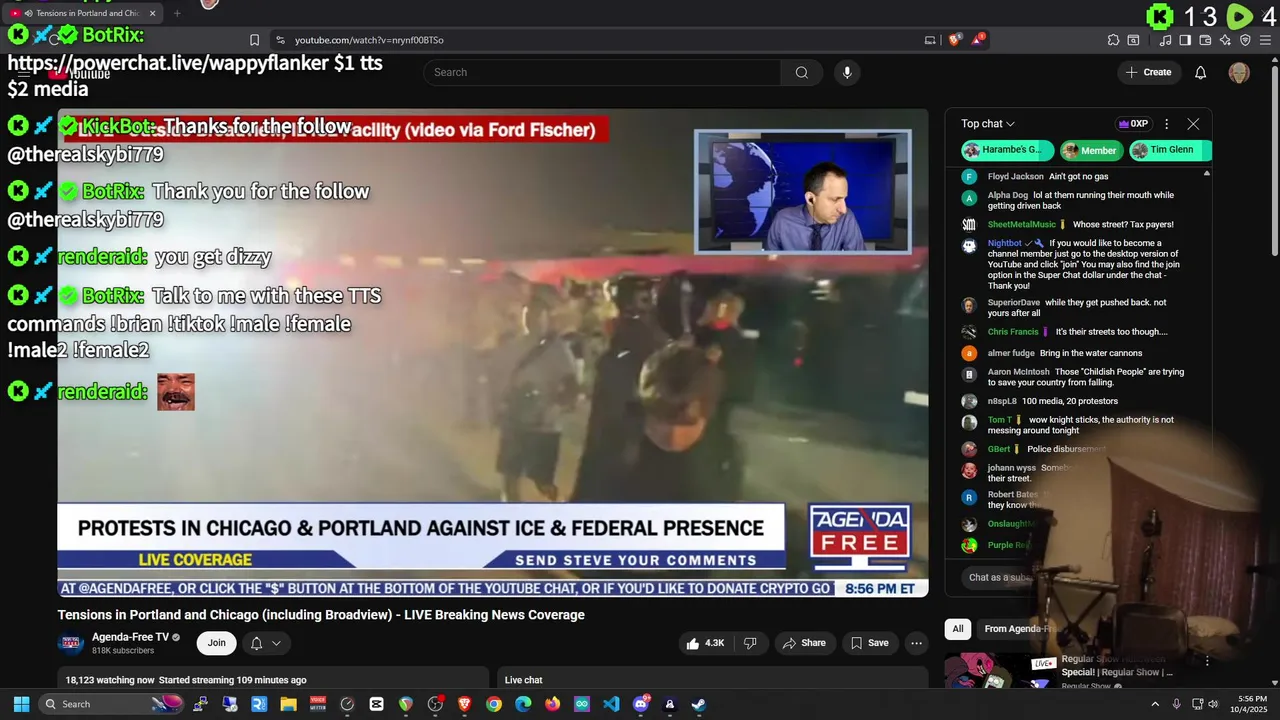This screenshot has width=1280, height=720.
Task: Open Brave VPN shield icon
Action: point(1245,40)
